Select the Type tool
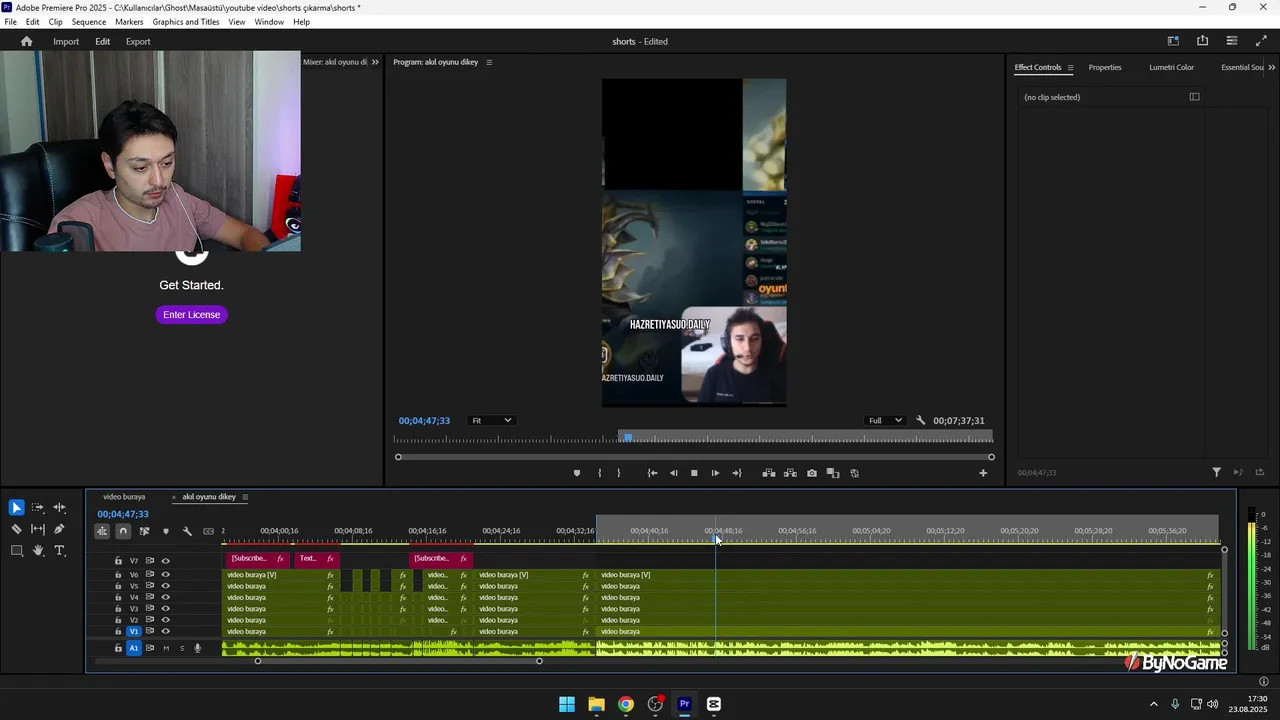The width and height of the screenshot is (1280, 720). (59, 550)
